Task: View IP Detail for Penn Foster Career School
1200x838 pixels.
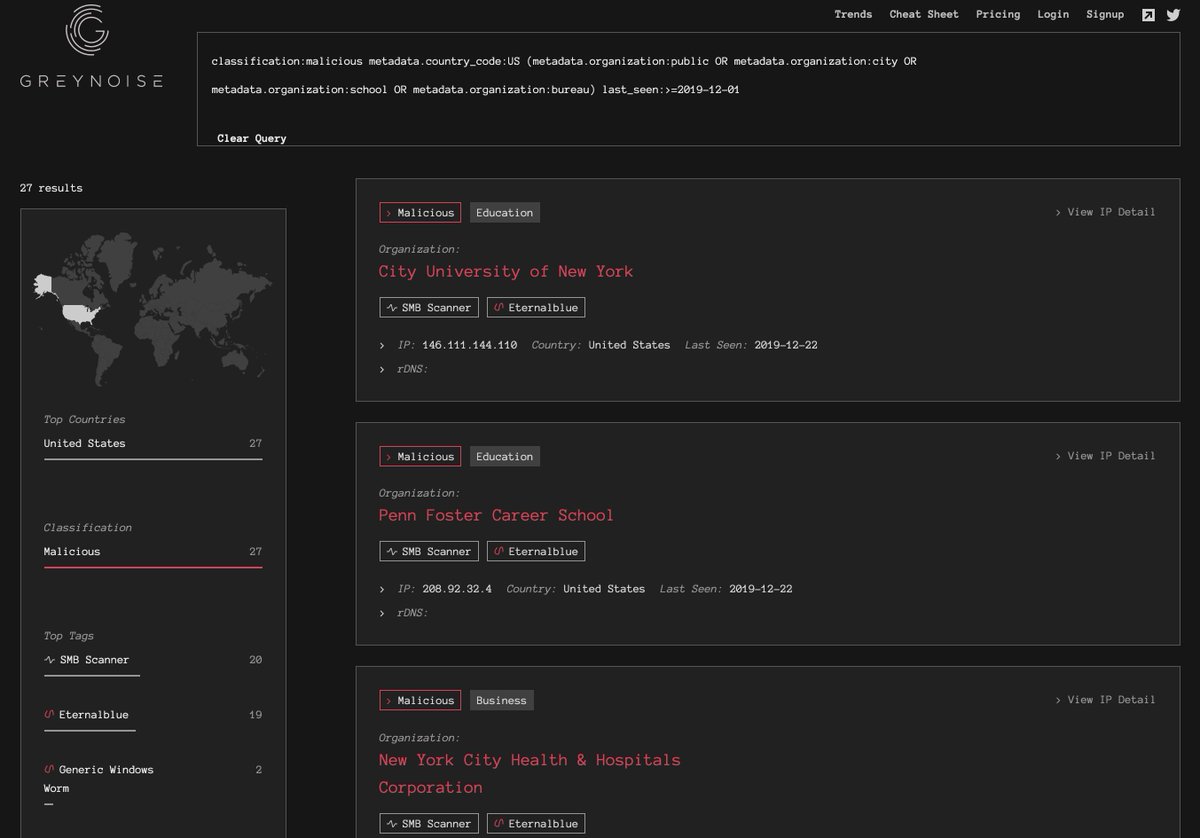Action: [1105, 456]
